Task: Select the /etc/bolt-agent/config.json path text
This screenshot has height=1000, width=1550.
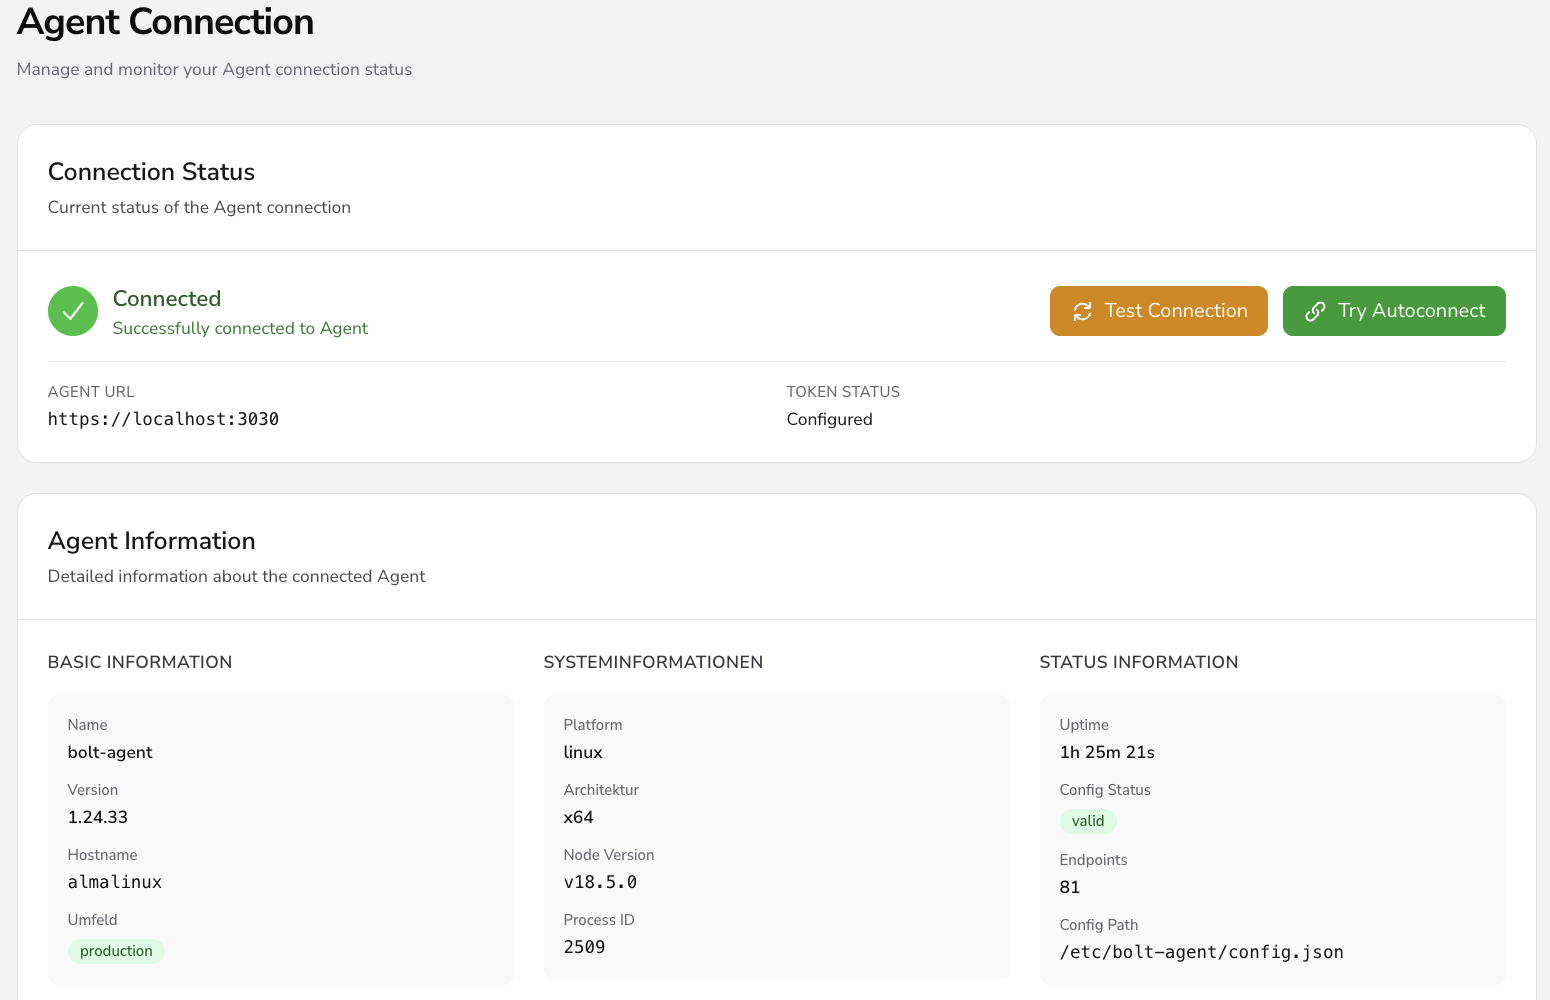Action: click(1201, 952)
